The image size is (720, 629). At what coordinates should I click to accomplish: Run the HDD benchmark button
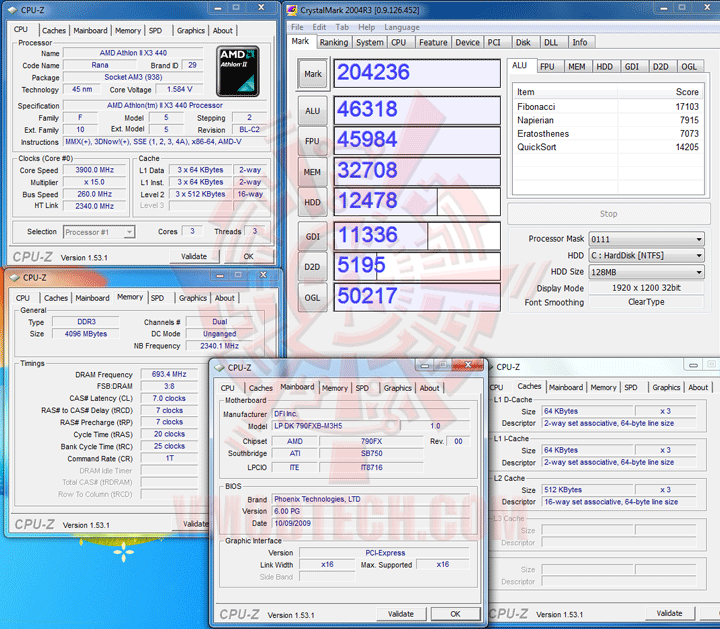[313, 202]
